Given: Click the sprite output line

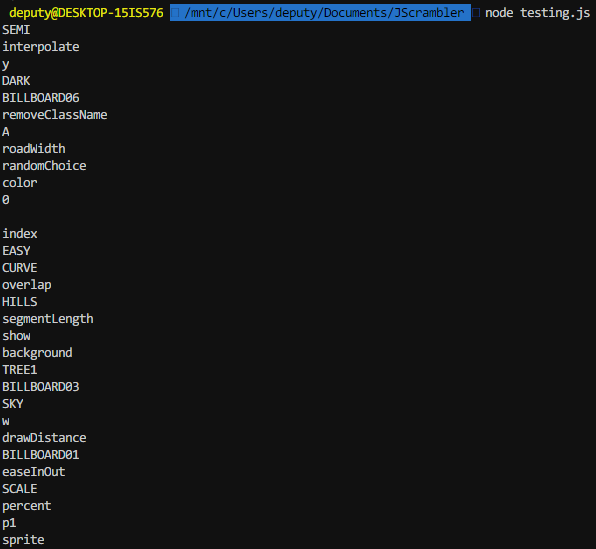Looking at the screenshot, I should click(x=23, y=540).
